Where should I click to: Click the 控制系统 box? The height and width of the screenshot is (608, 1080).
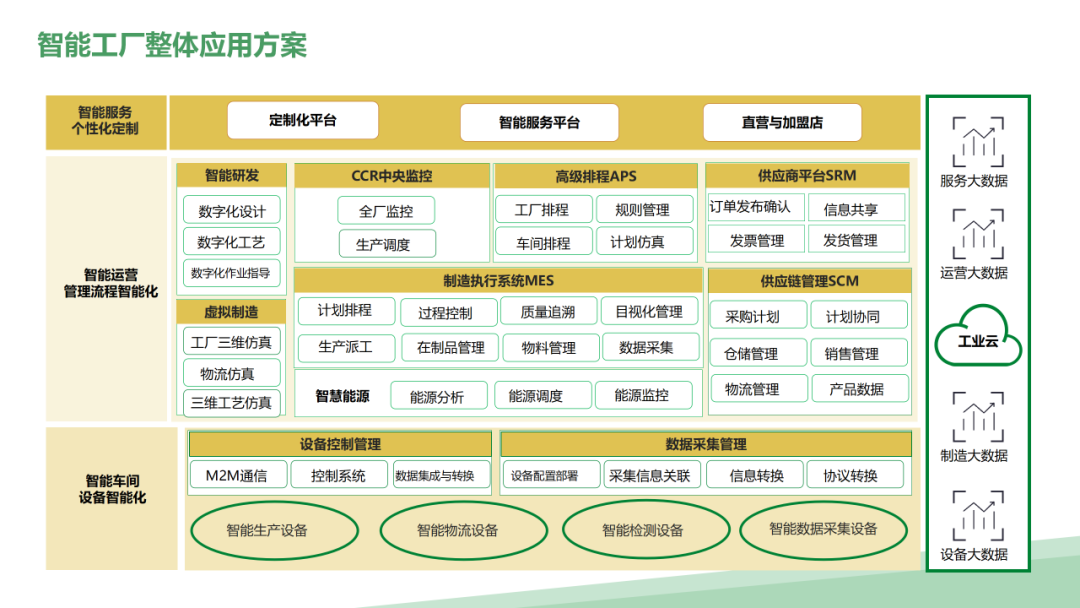click(339, 474)
